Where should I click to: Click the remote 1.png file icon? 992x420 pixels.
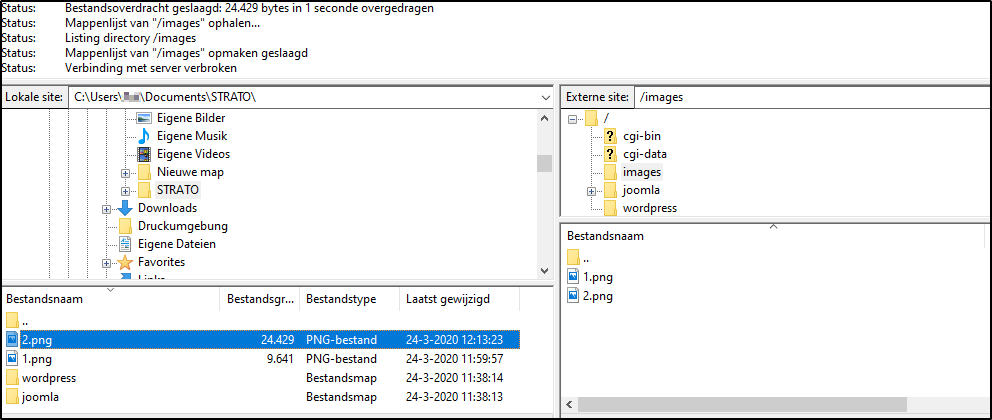(x=573, y=277)
